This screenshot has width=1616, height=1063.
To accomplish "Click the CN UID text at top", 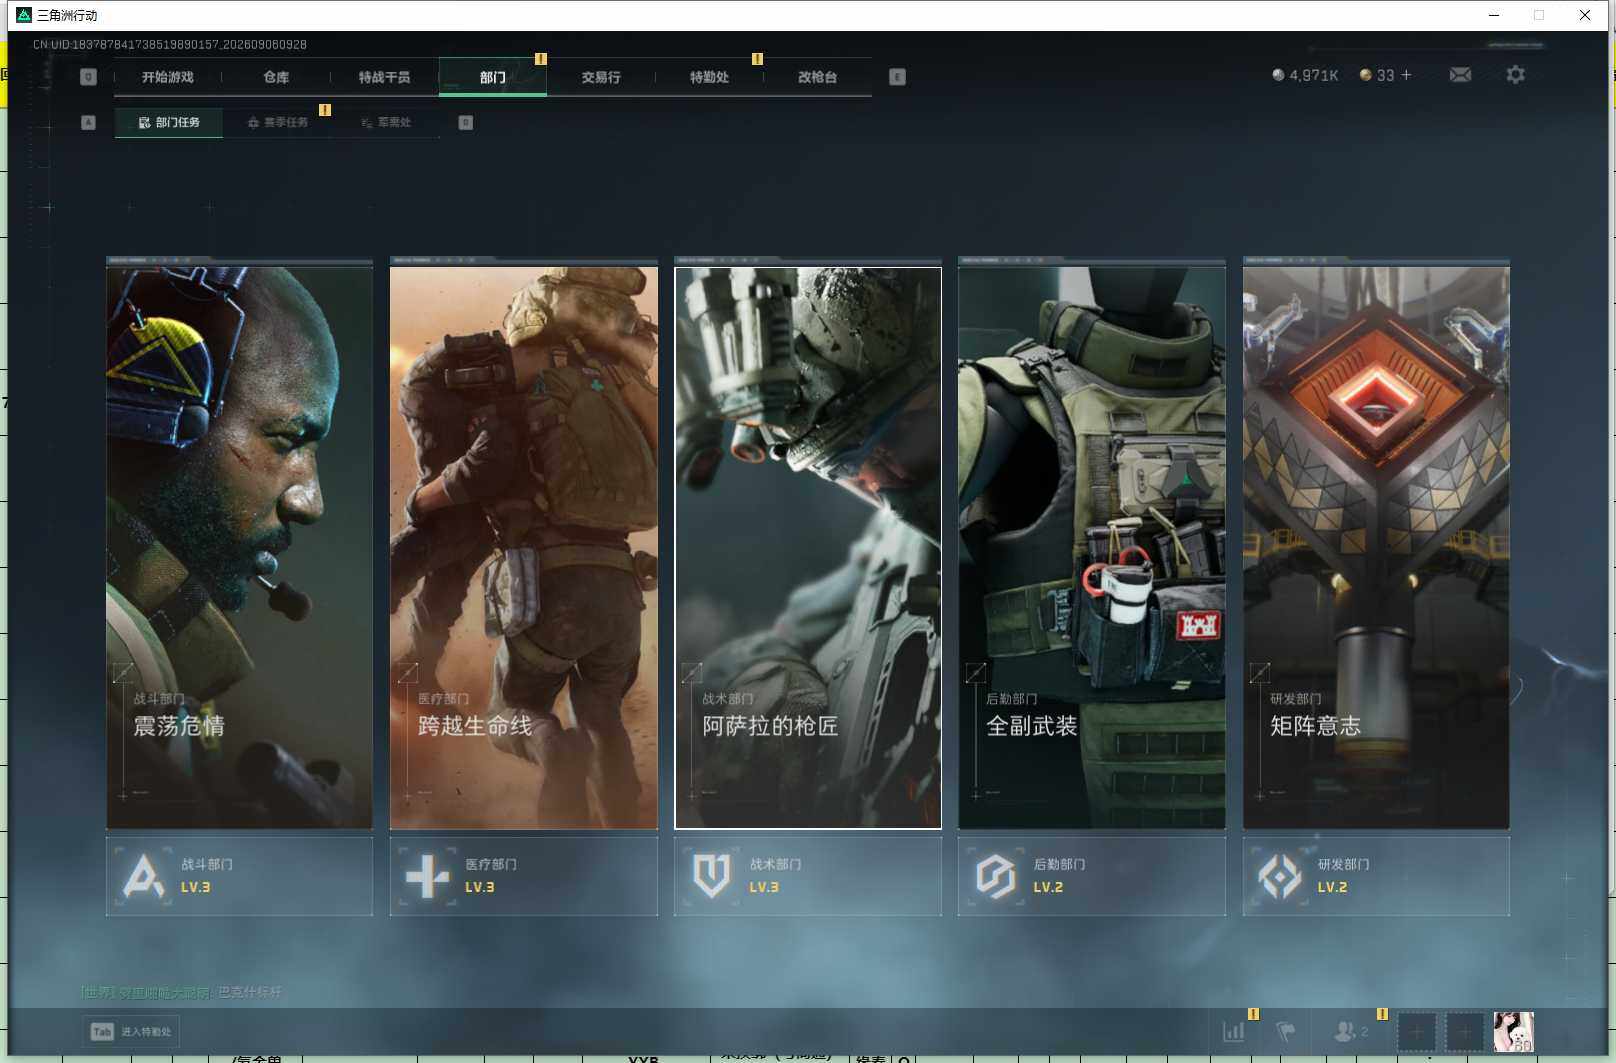I will (170, 44).
